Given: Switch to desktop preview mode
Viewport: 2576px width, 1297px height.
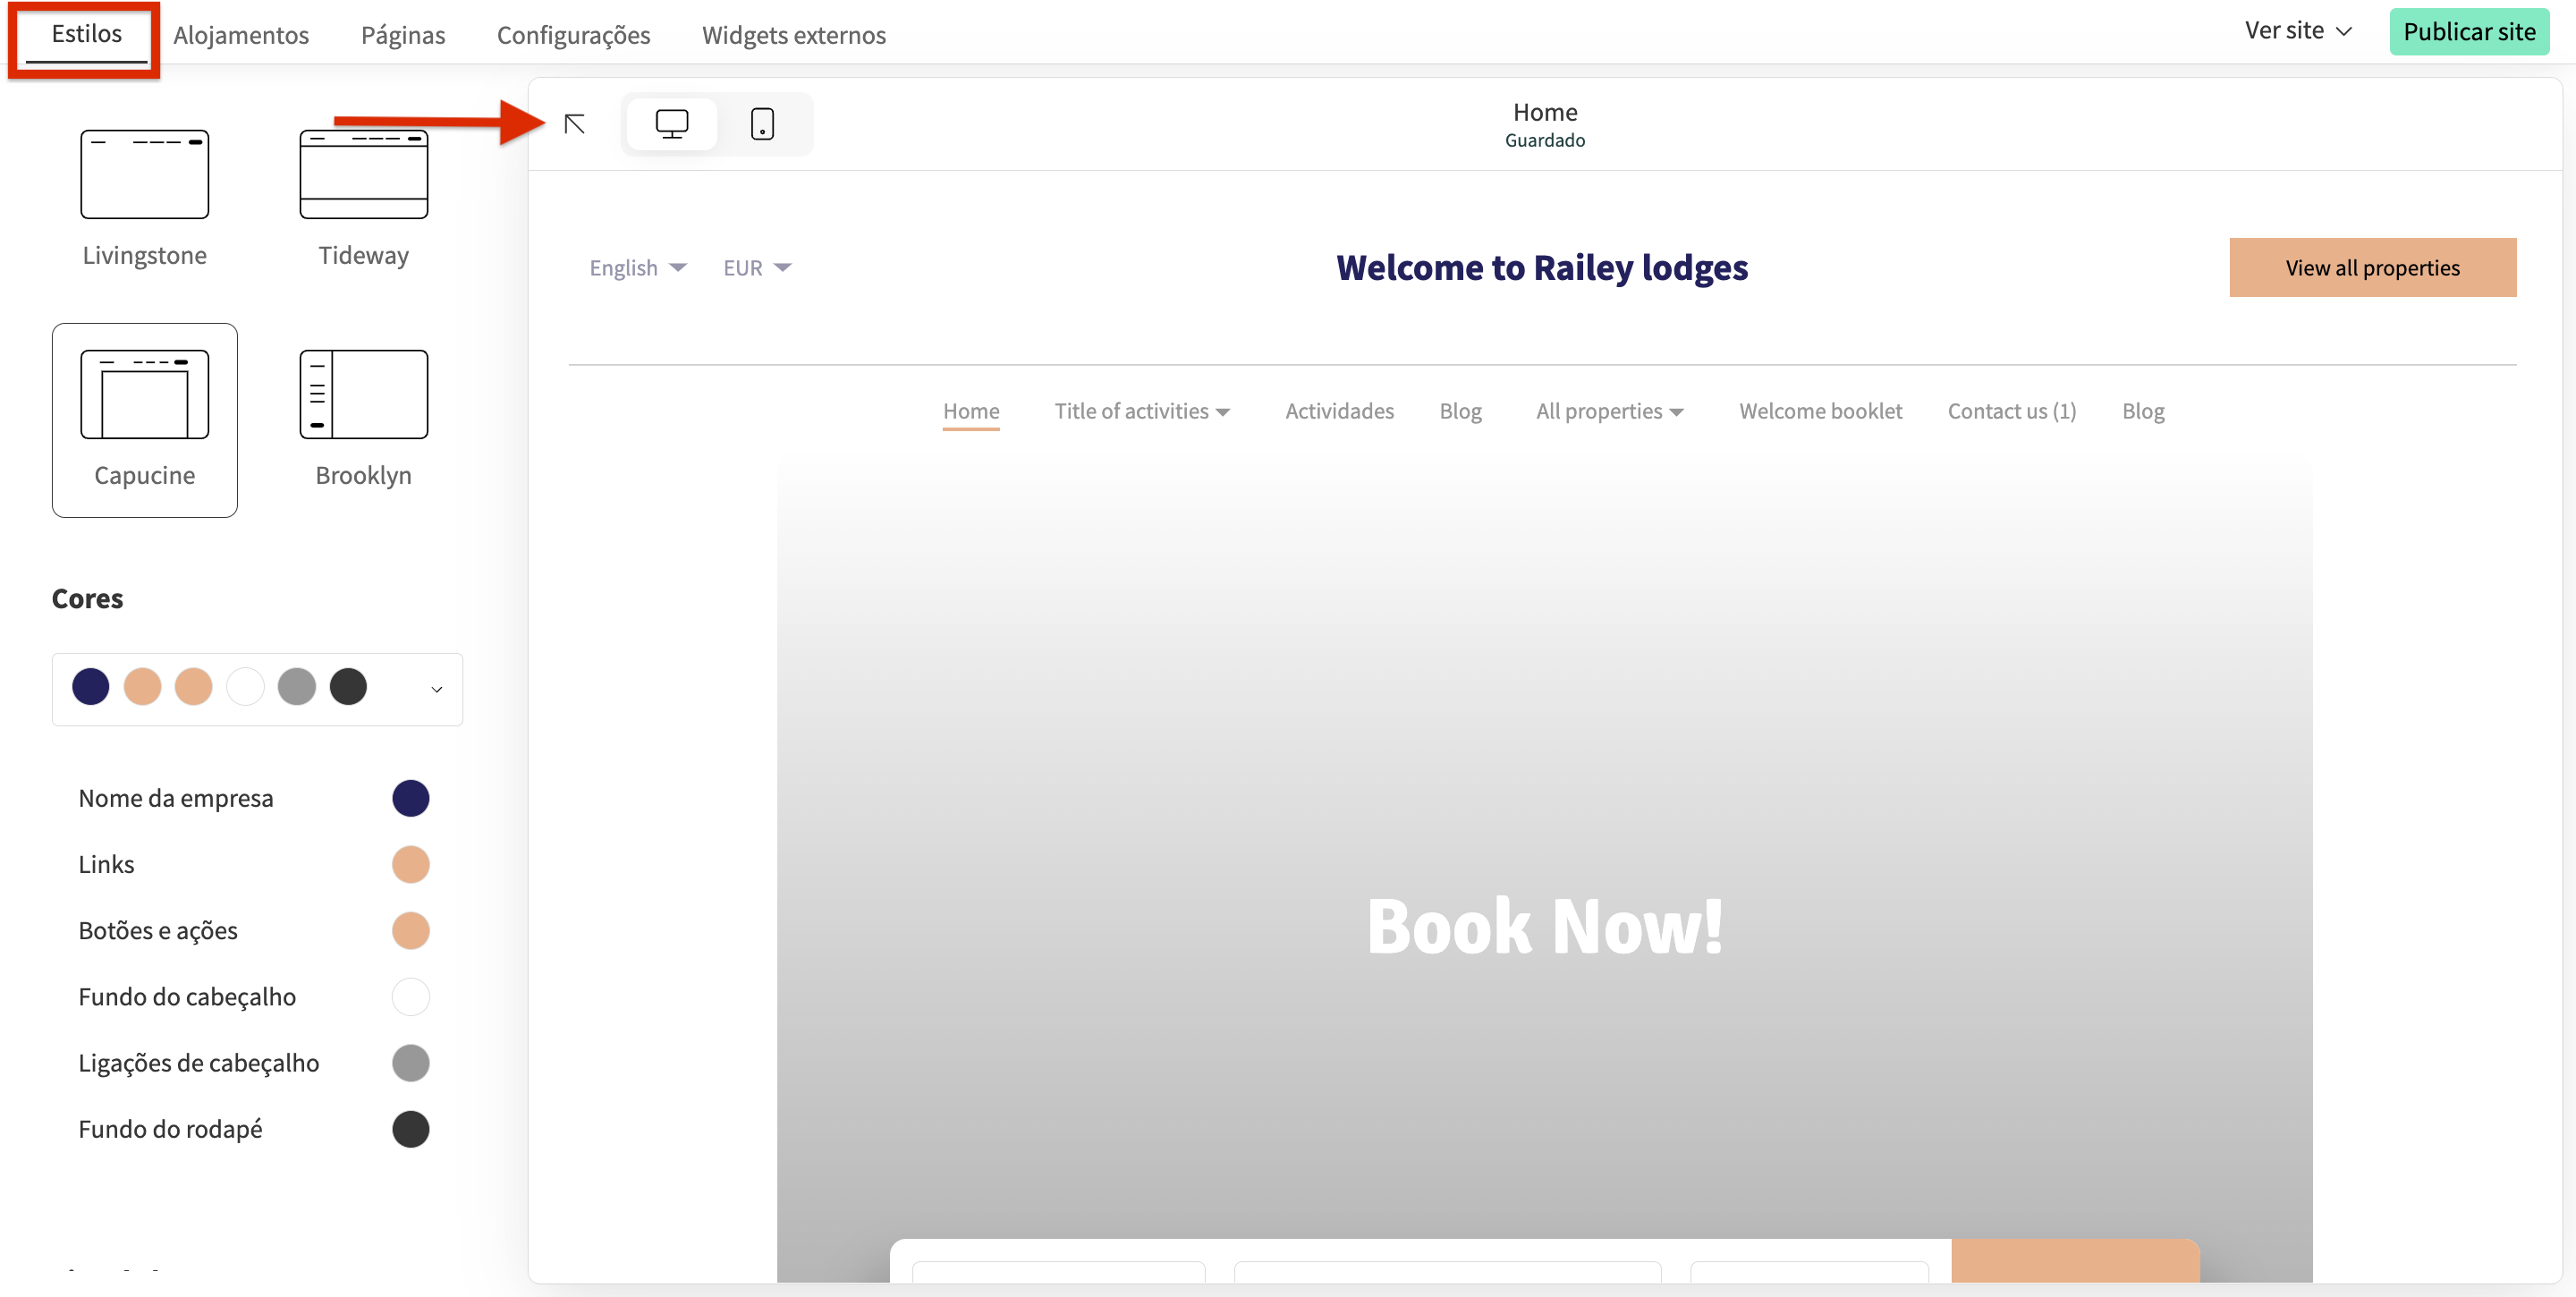Looking at the screenshot, I should (671, 124).
